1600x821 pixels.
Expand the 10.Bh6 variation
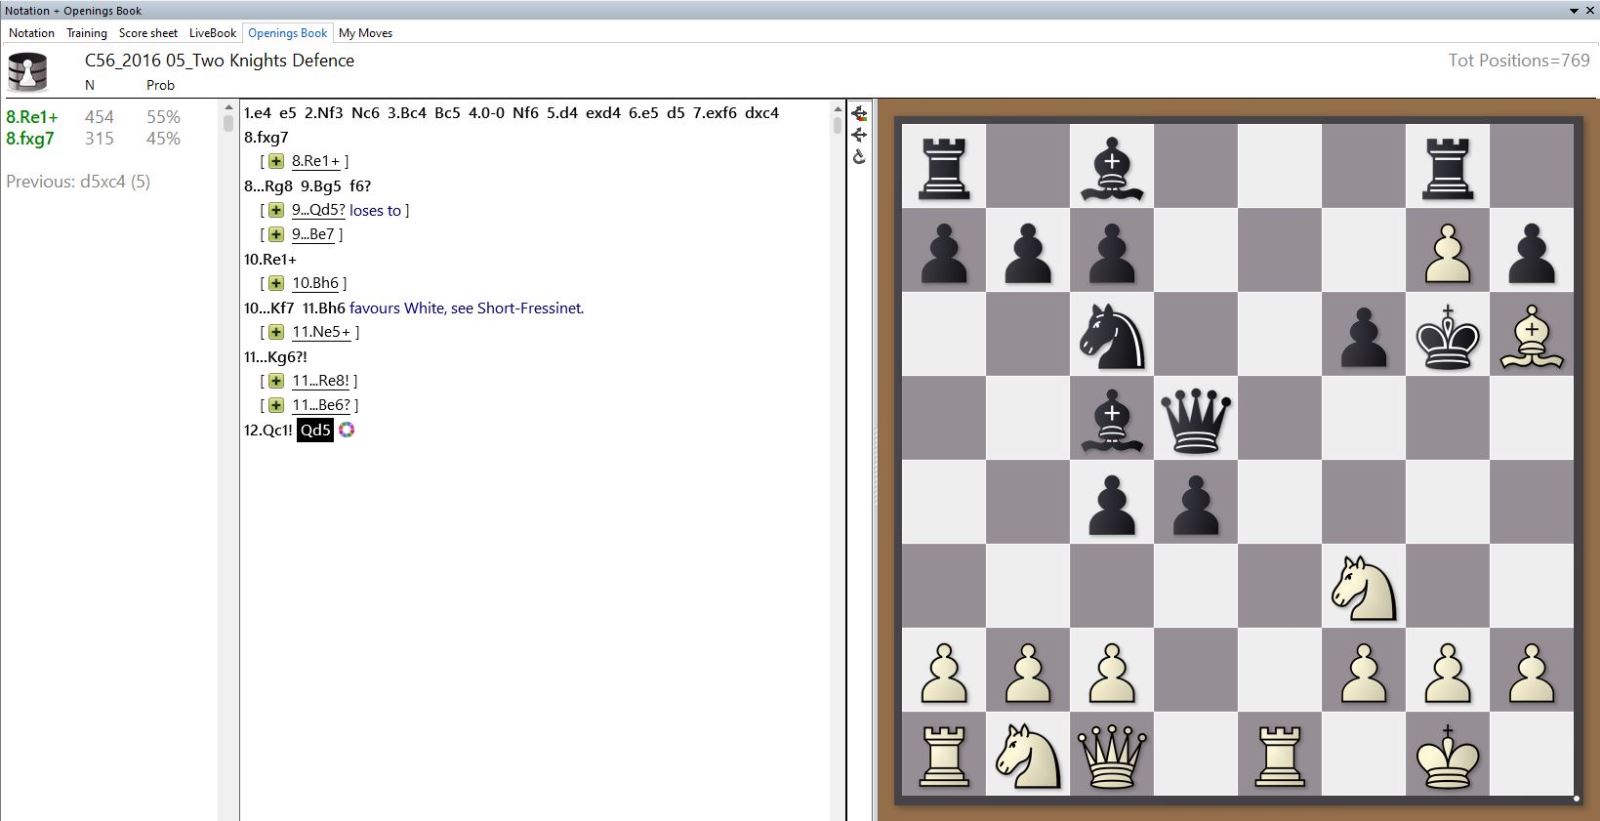click(276, 283)
